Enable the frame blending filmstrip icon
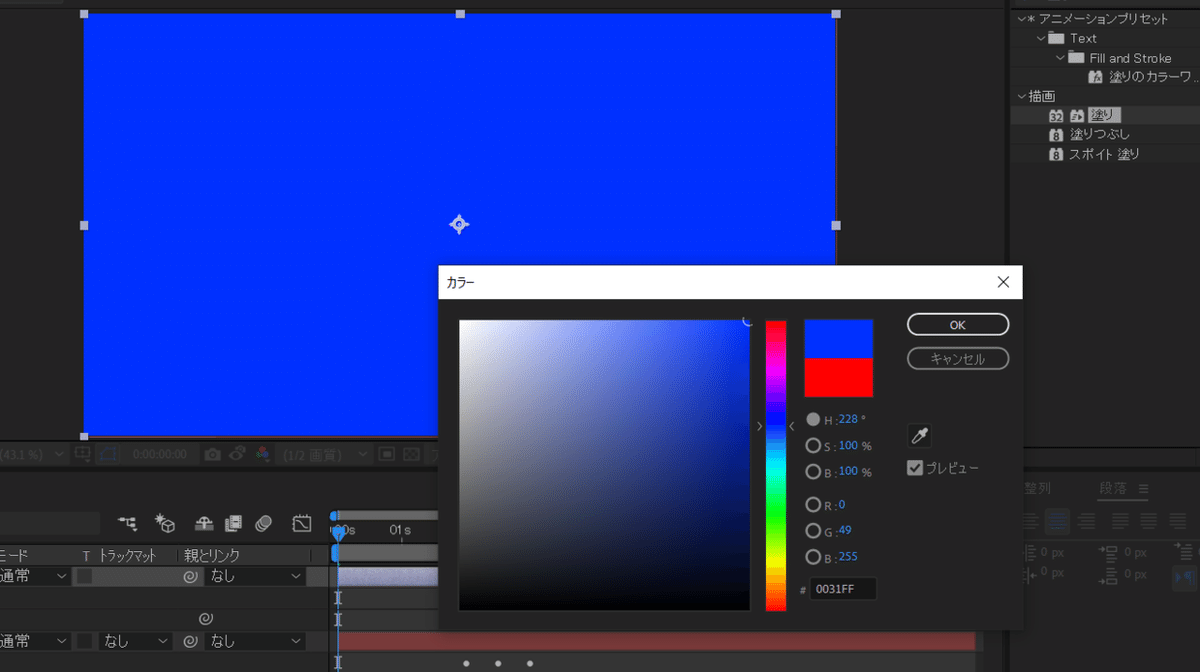The image size is (1200, 672). coord(233,522)
